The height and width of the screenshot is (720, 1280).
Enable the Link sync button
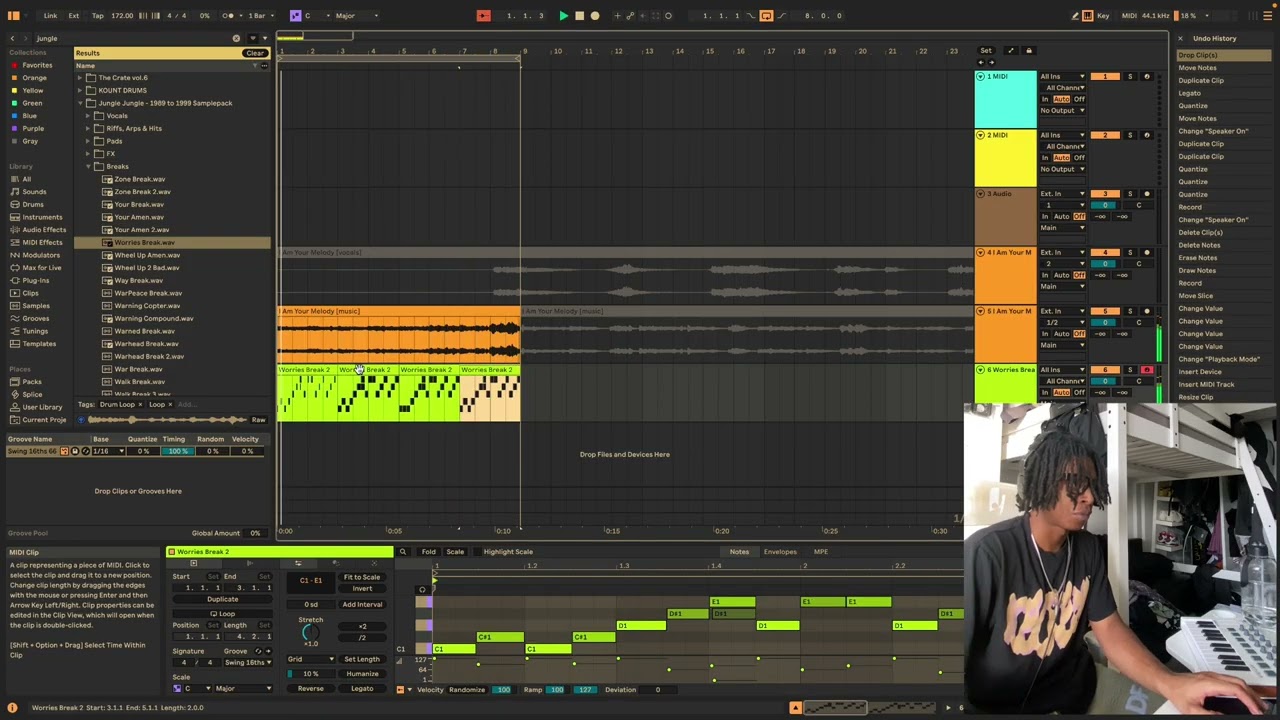click(50, 16)
